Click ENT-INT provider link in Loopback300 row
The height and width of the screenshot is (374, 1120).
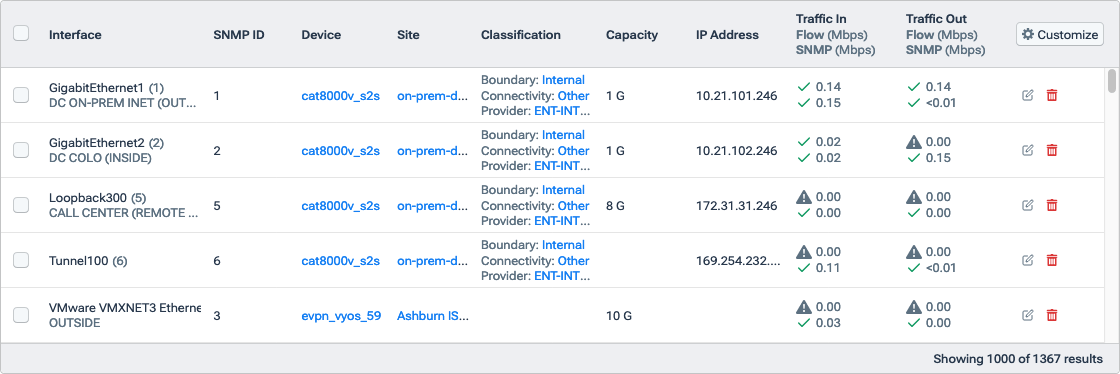pos(563,221)
